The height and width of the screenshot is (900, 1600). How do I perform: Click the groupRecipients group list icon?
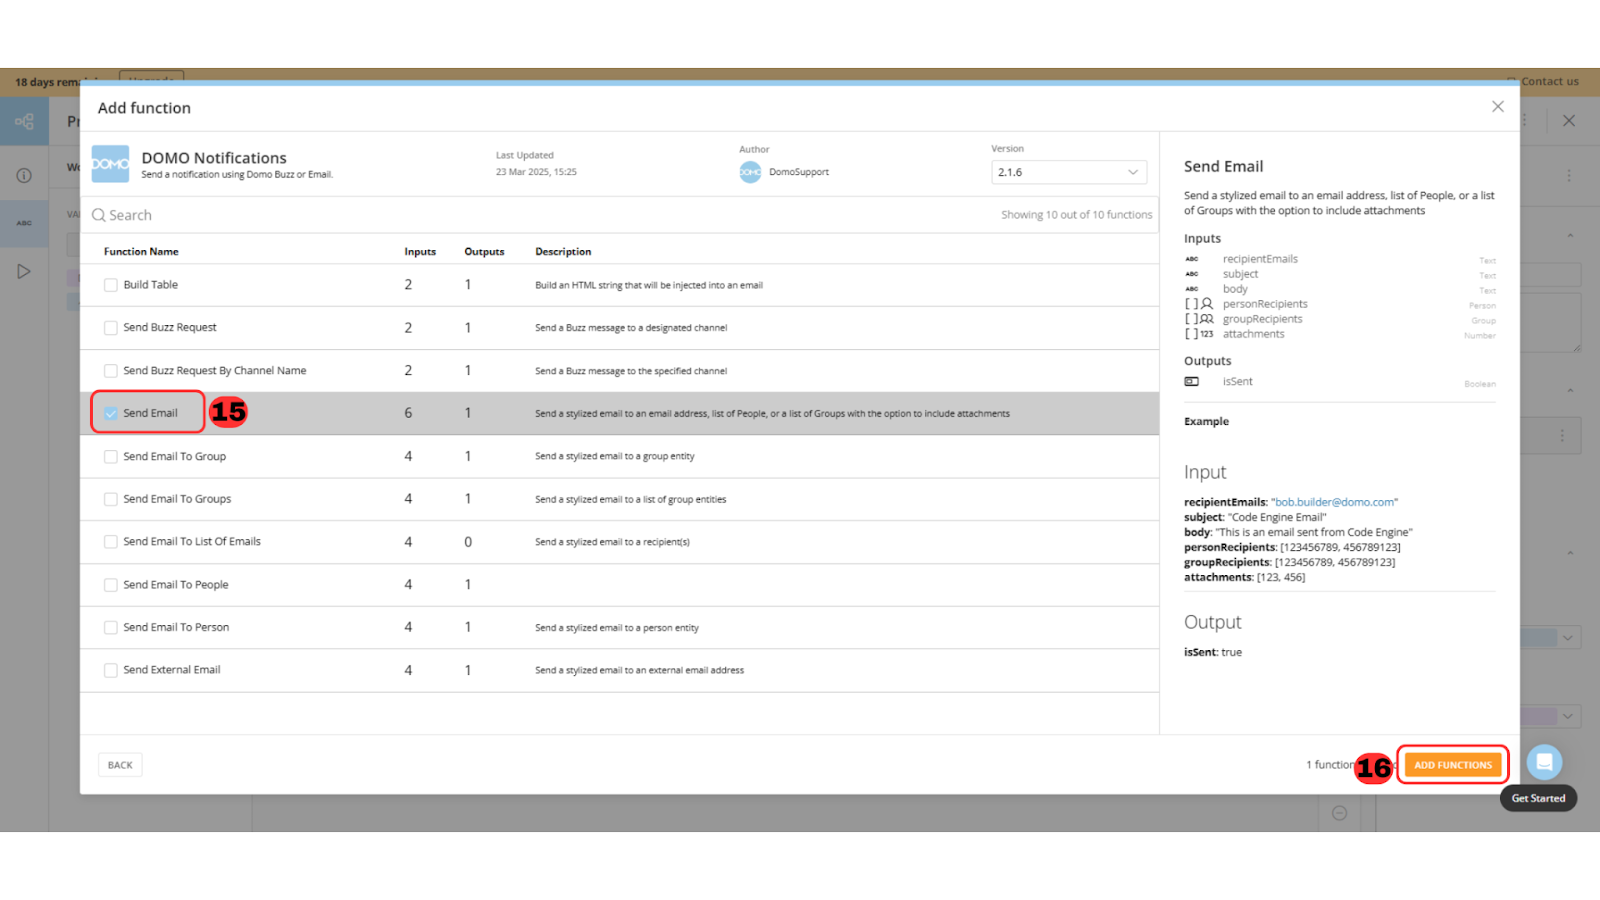coord(1199,319)
